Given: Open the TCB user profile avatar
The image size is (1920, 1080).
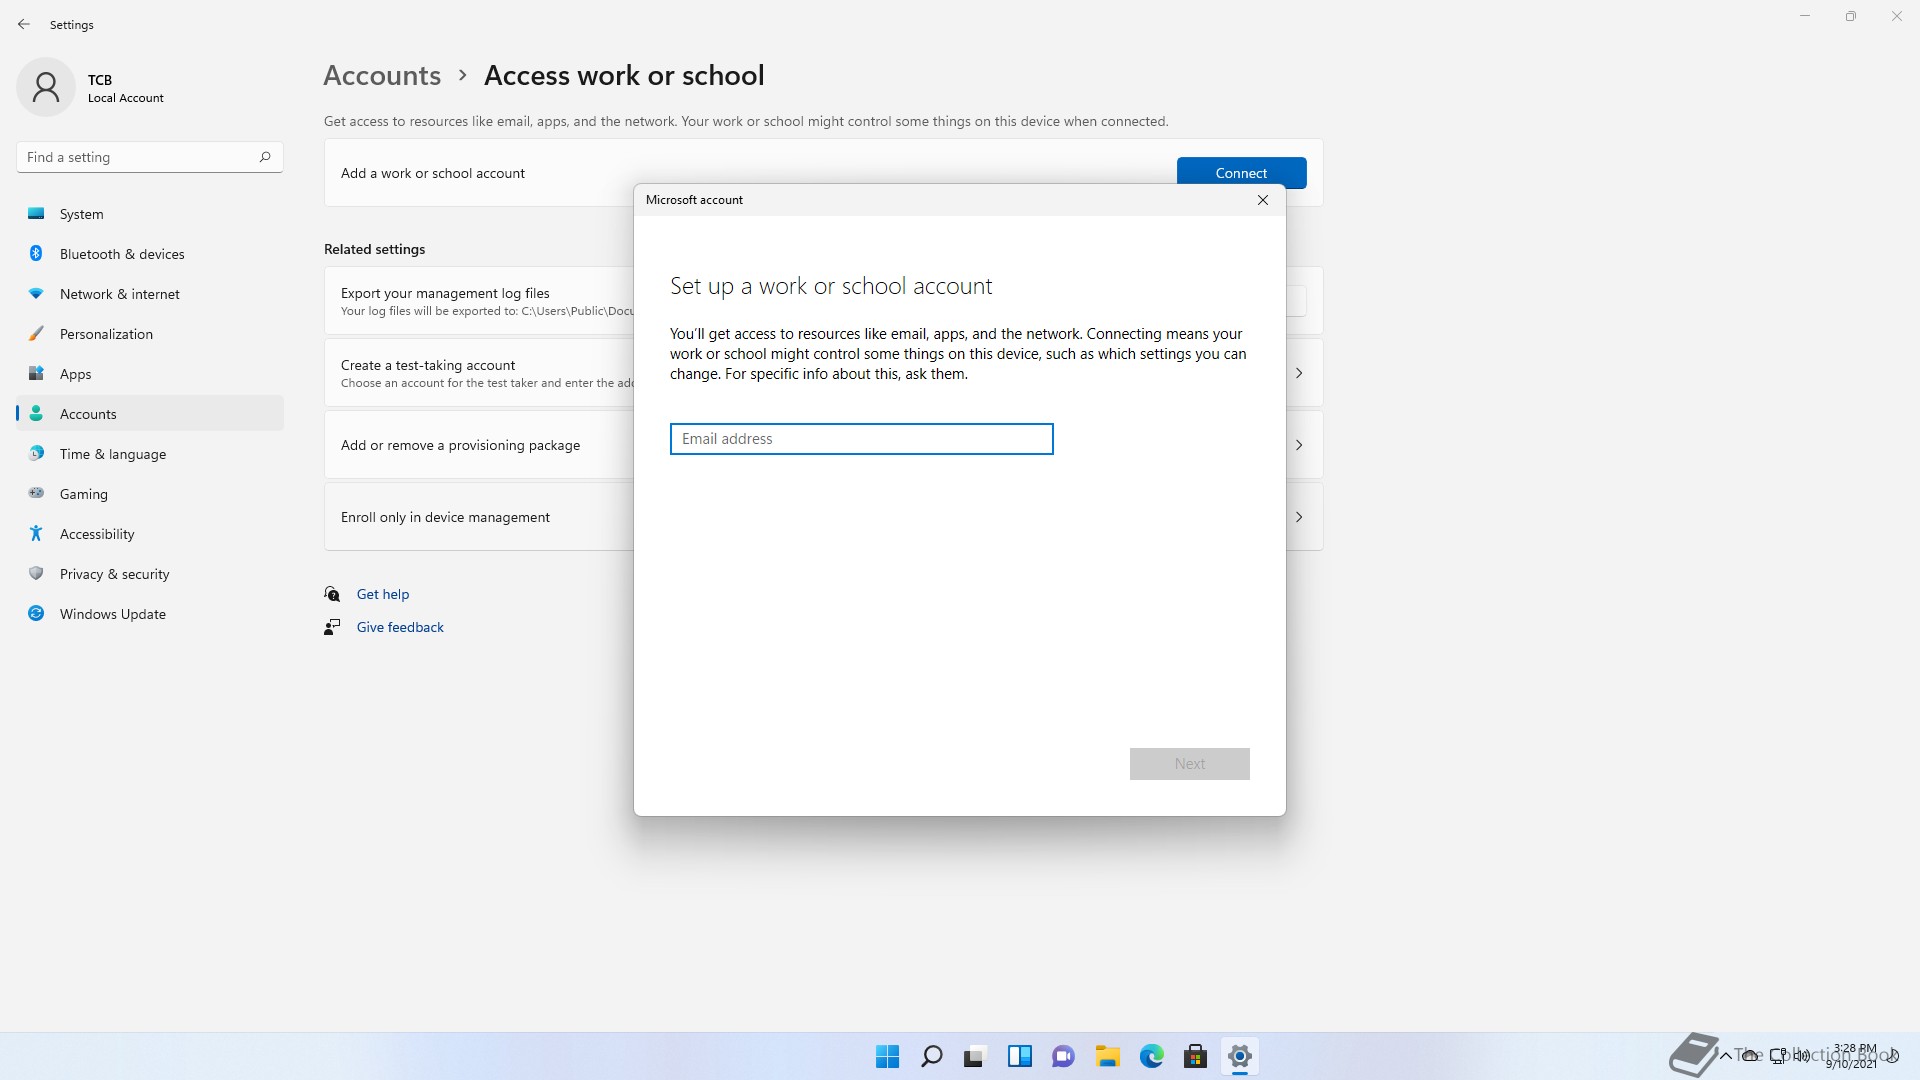Looking at the screenshot, I should point(46,87).
